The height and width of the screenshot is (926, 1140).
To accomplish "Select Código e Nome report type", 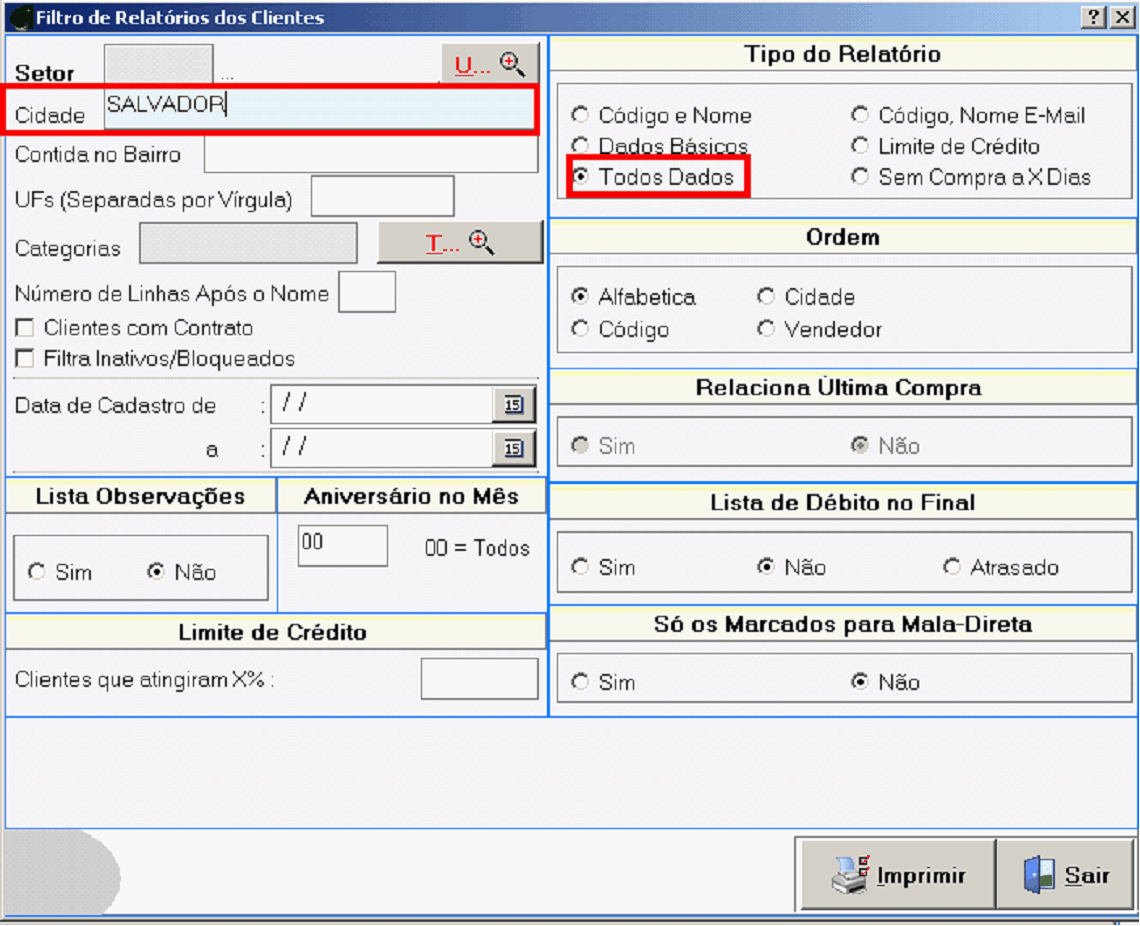I will (x=580, y=116).
